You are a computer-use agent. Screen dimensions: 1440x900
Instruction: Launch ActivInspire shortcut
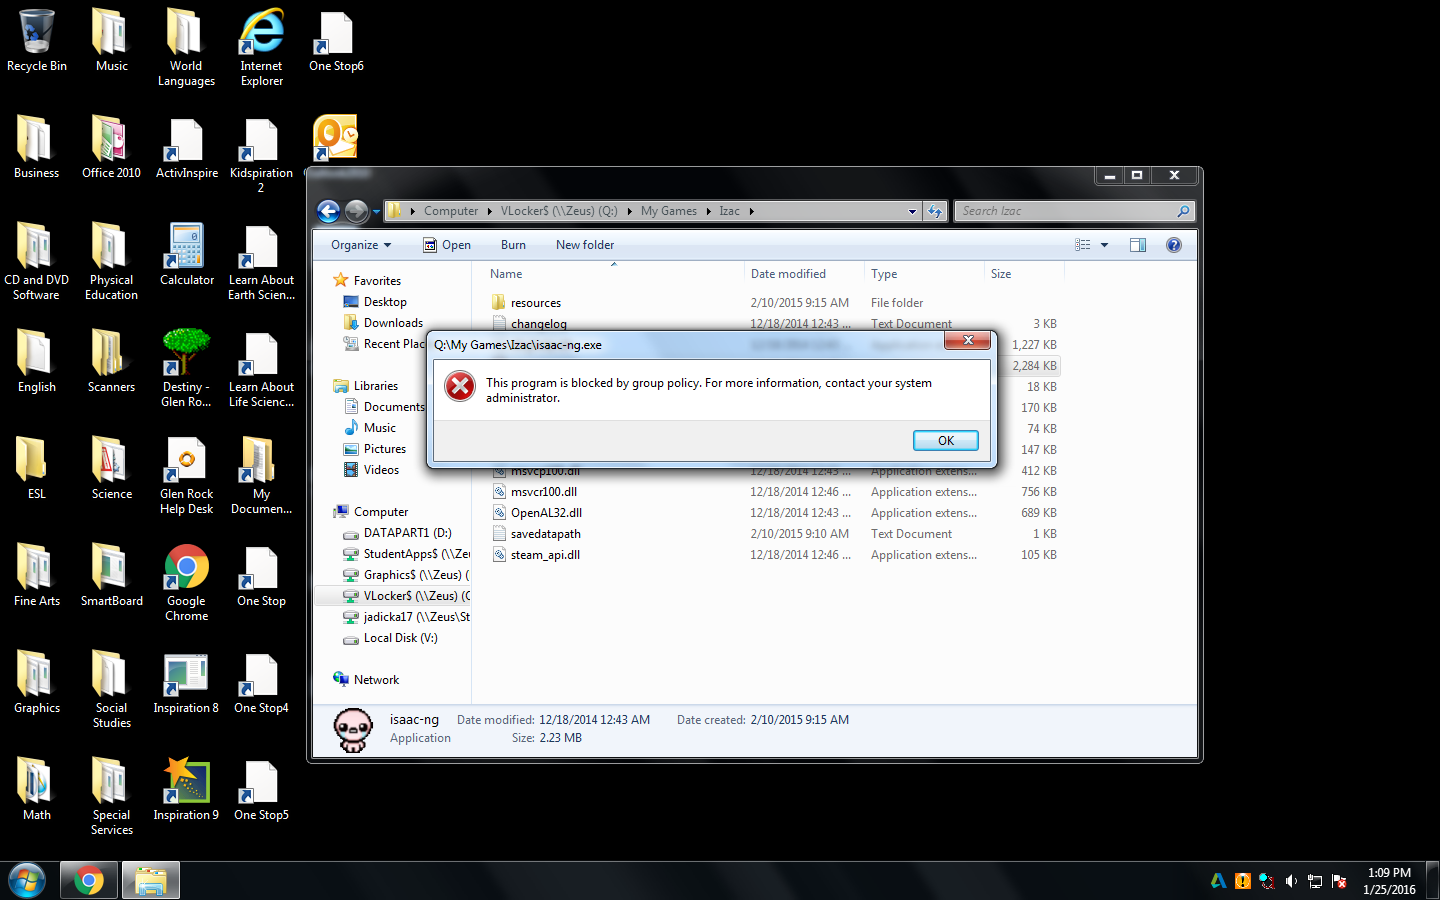(x=186, y=148)
